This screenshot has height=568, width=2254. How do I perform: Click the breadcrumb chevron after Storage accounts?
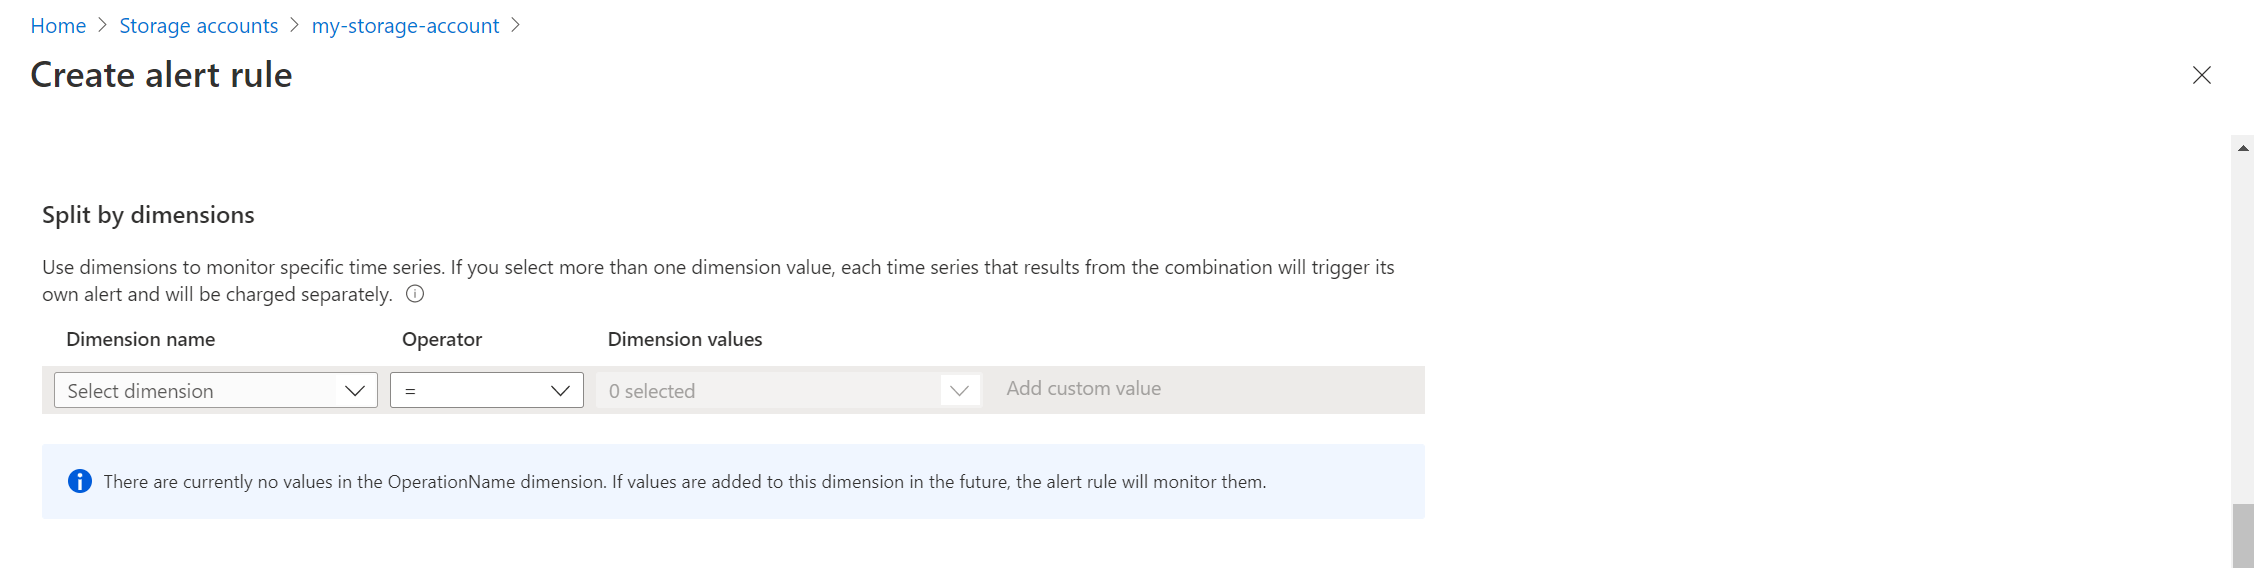click(x=294, y=26)
